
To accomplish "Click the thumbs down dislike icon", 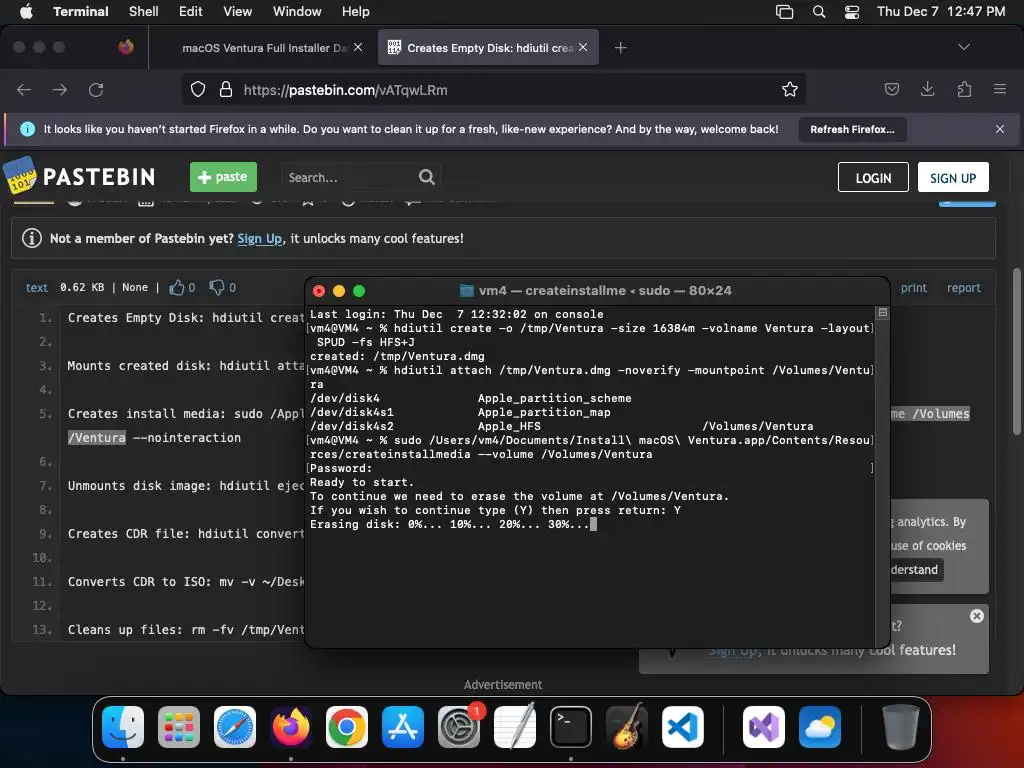I will pos(217,287).
